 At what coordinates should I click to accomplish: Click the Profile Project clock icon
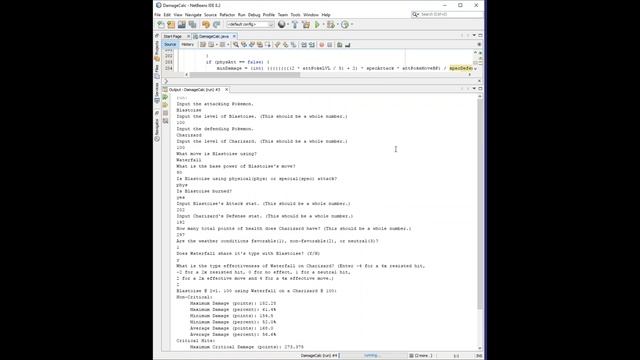(345, 24)
